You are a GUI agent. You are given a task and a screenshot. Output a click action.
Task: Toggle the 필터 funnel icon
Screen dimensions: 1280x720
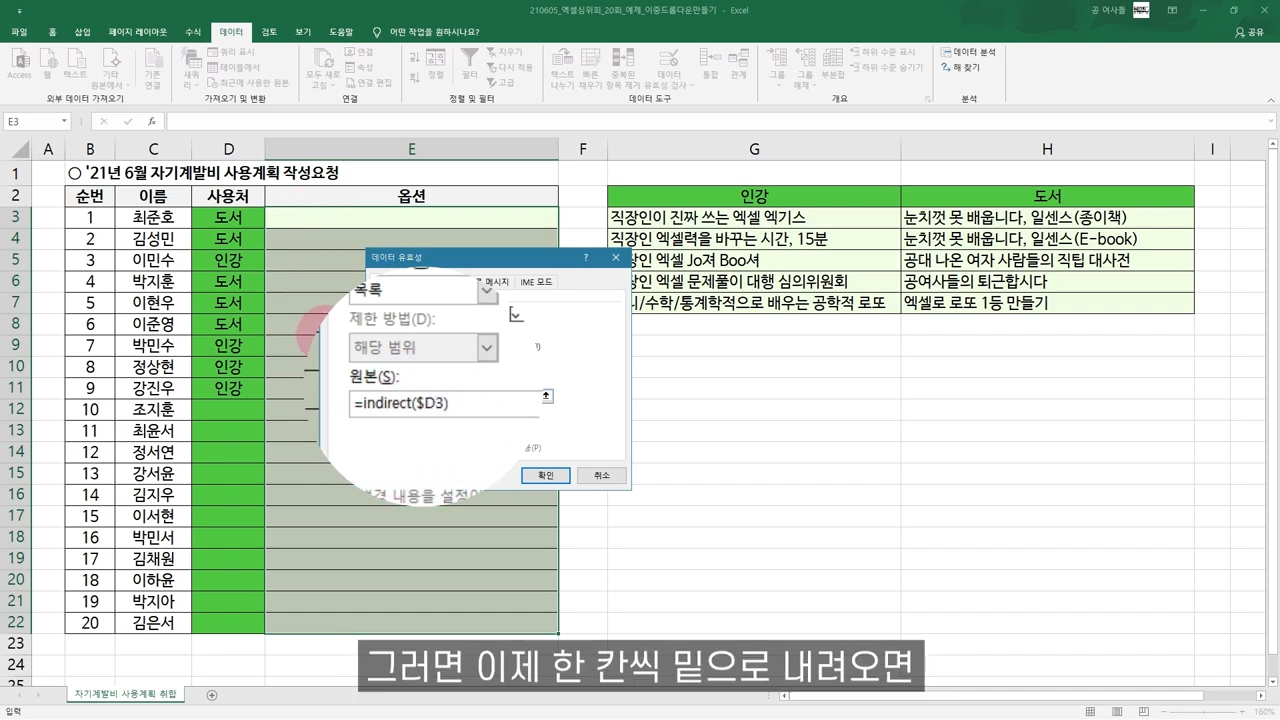tap(469, 64)
